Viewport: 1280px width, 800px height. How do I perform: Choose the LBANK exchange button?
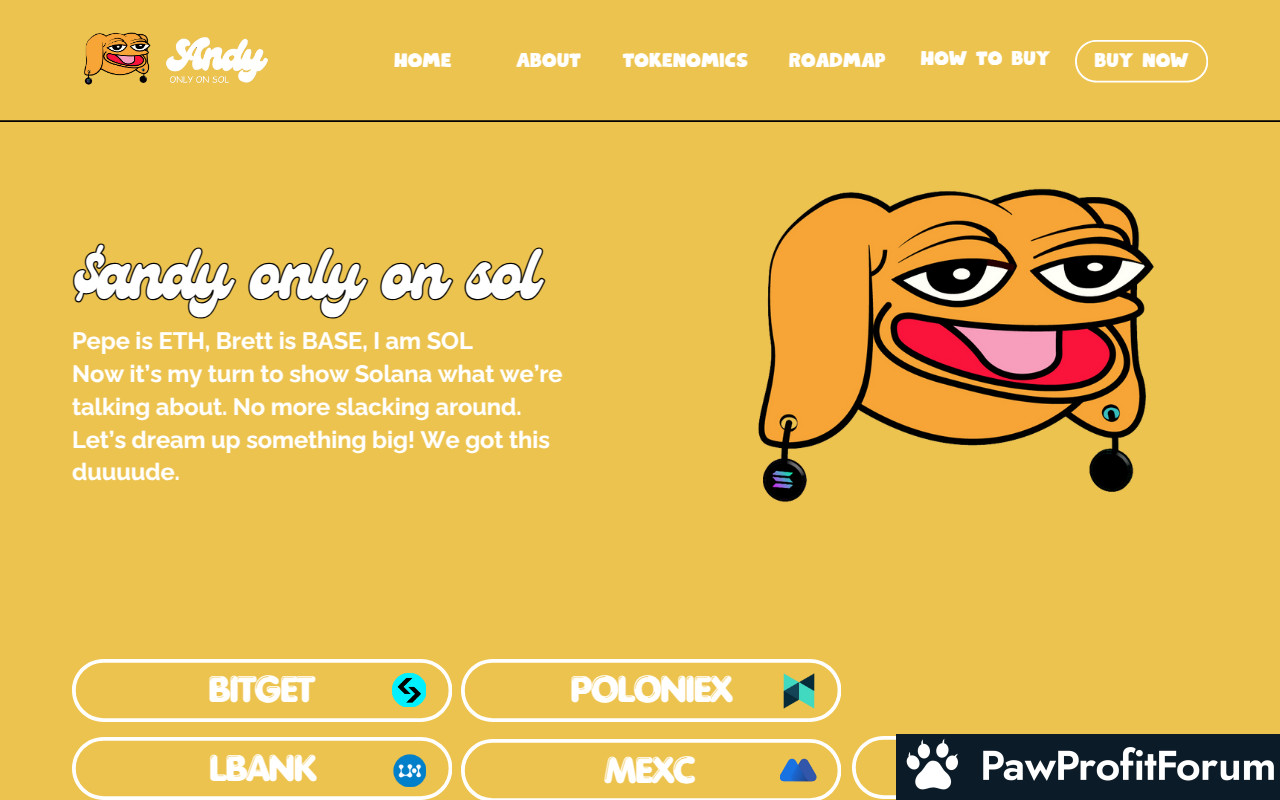(x=262, y=769)
